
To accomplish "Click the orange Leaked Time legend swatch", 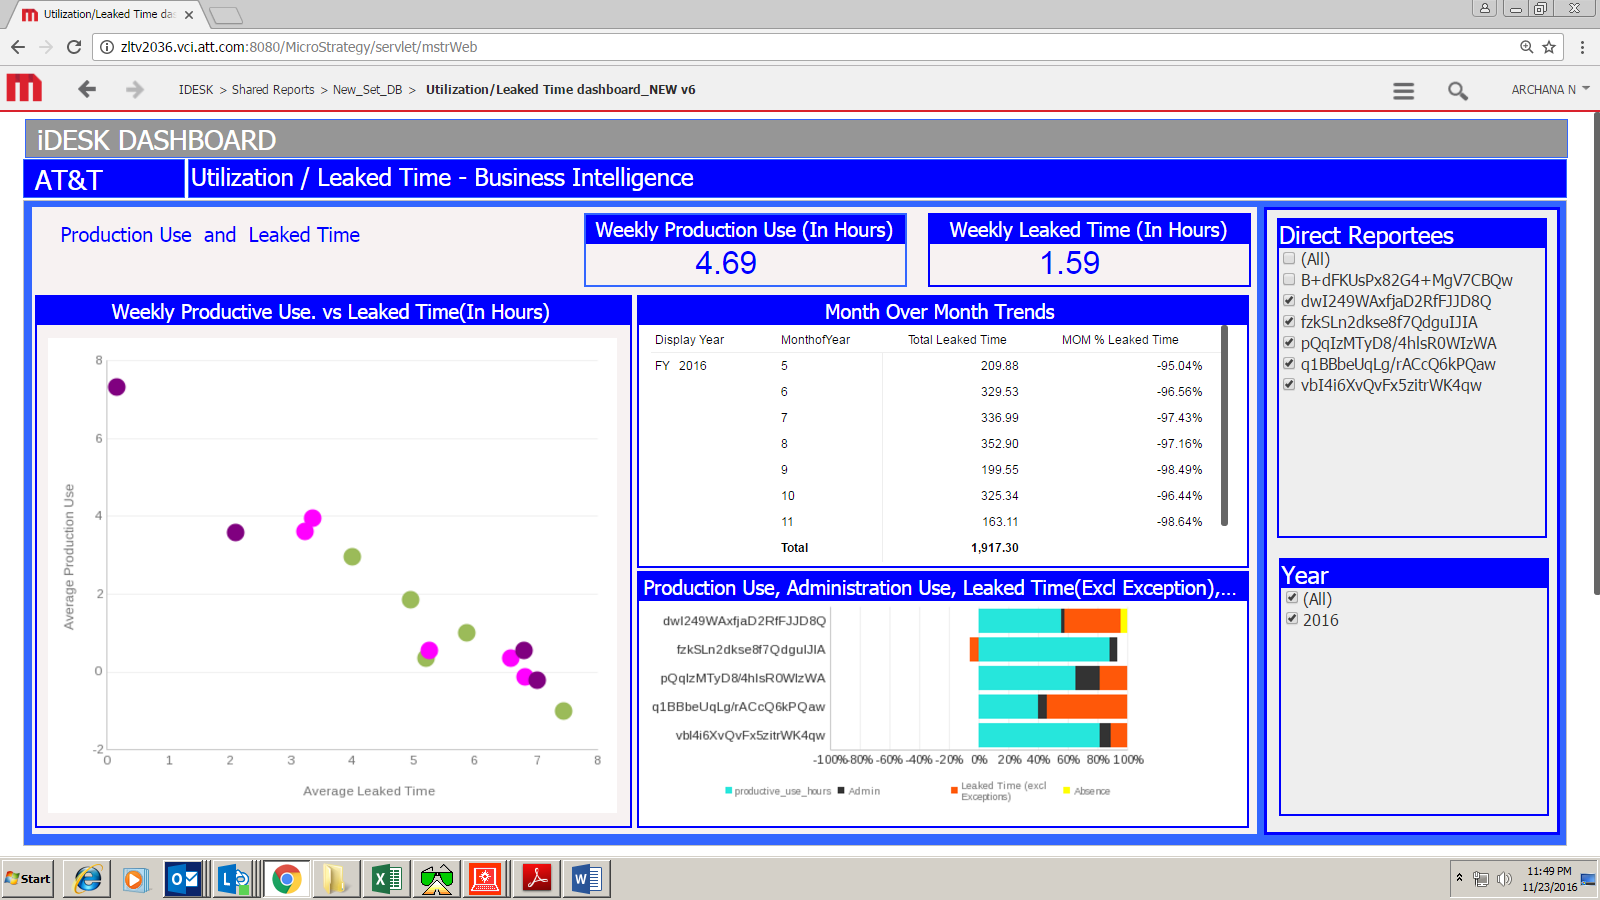I will pyautogui.click(x=954, y=791).
